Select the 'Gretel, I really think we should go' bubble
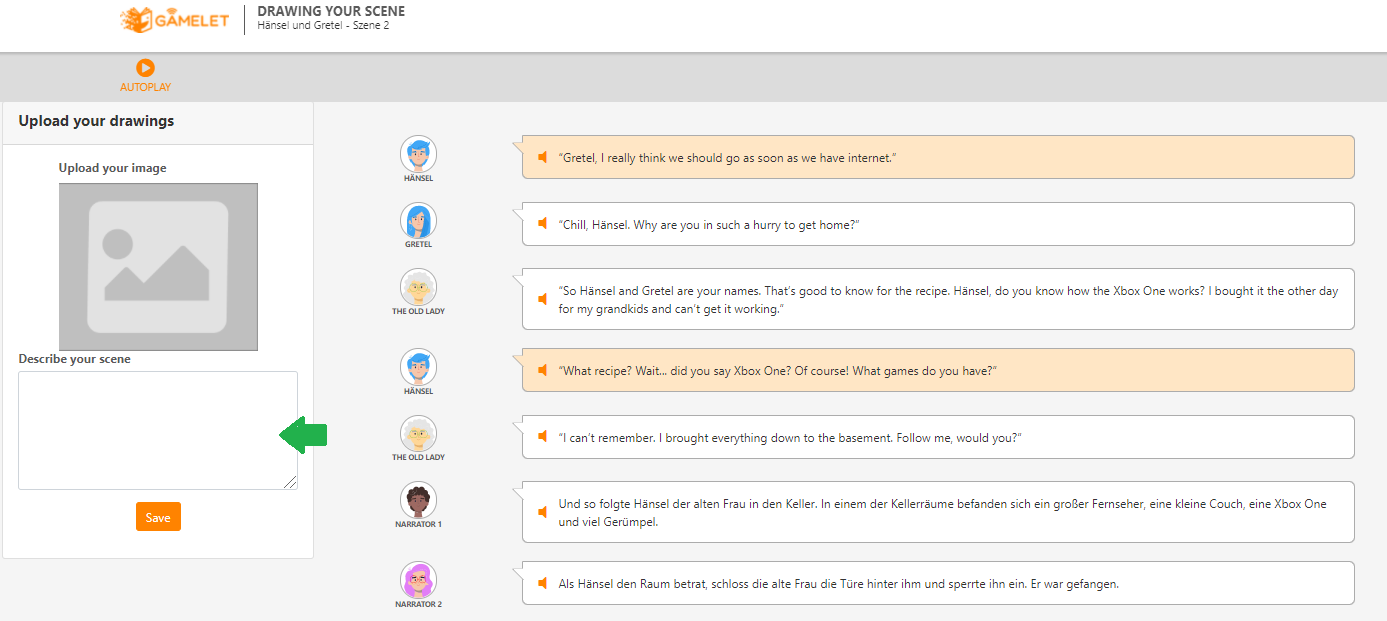Image resolution: width=1387 pixels, height=621 pixels. click(938, 157)
